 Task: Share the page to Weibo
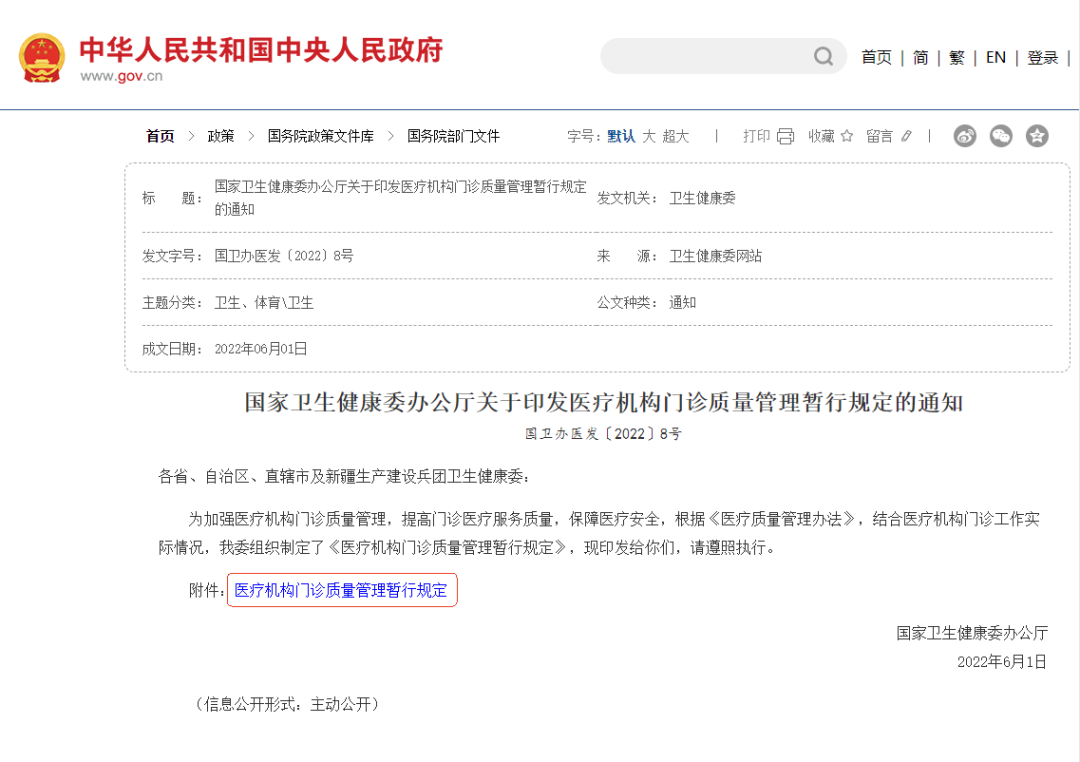point(965,136)
